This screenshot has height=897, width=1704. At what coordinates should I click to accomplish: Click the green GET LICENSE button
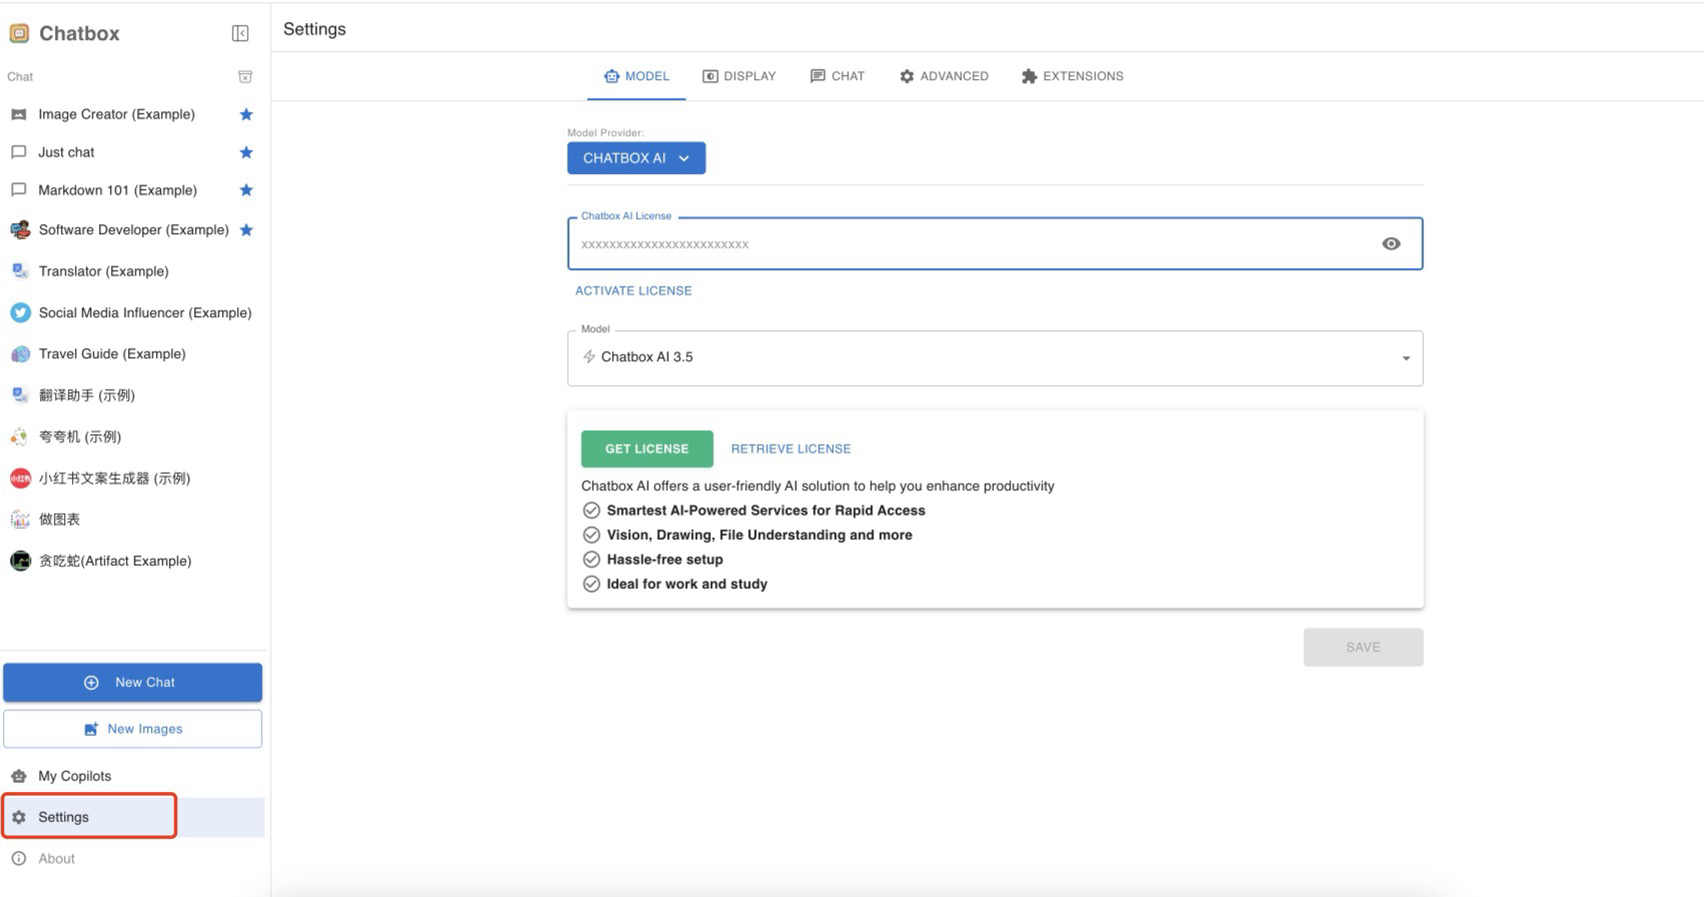(647, 449)
